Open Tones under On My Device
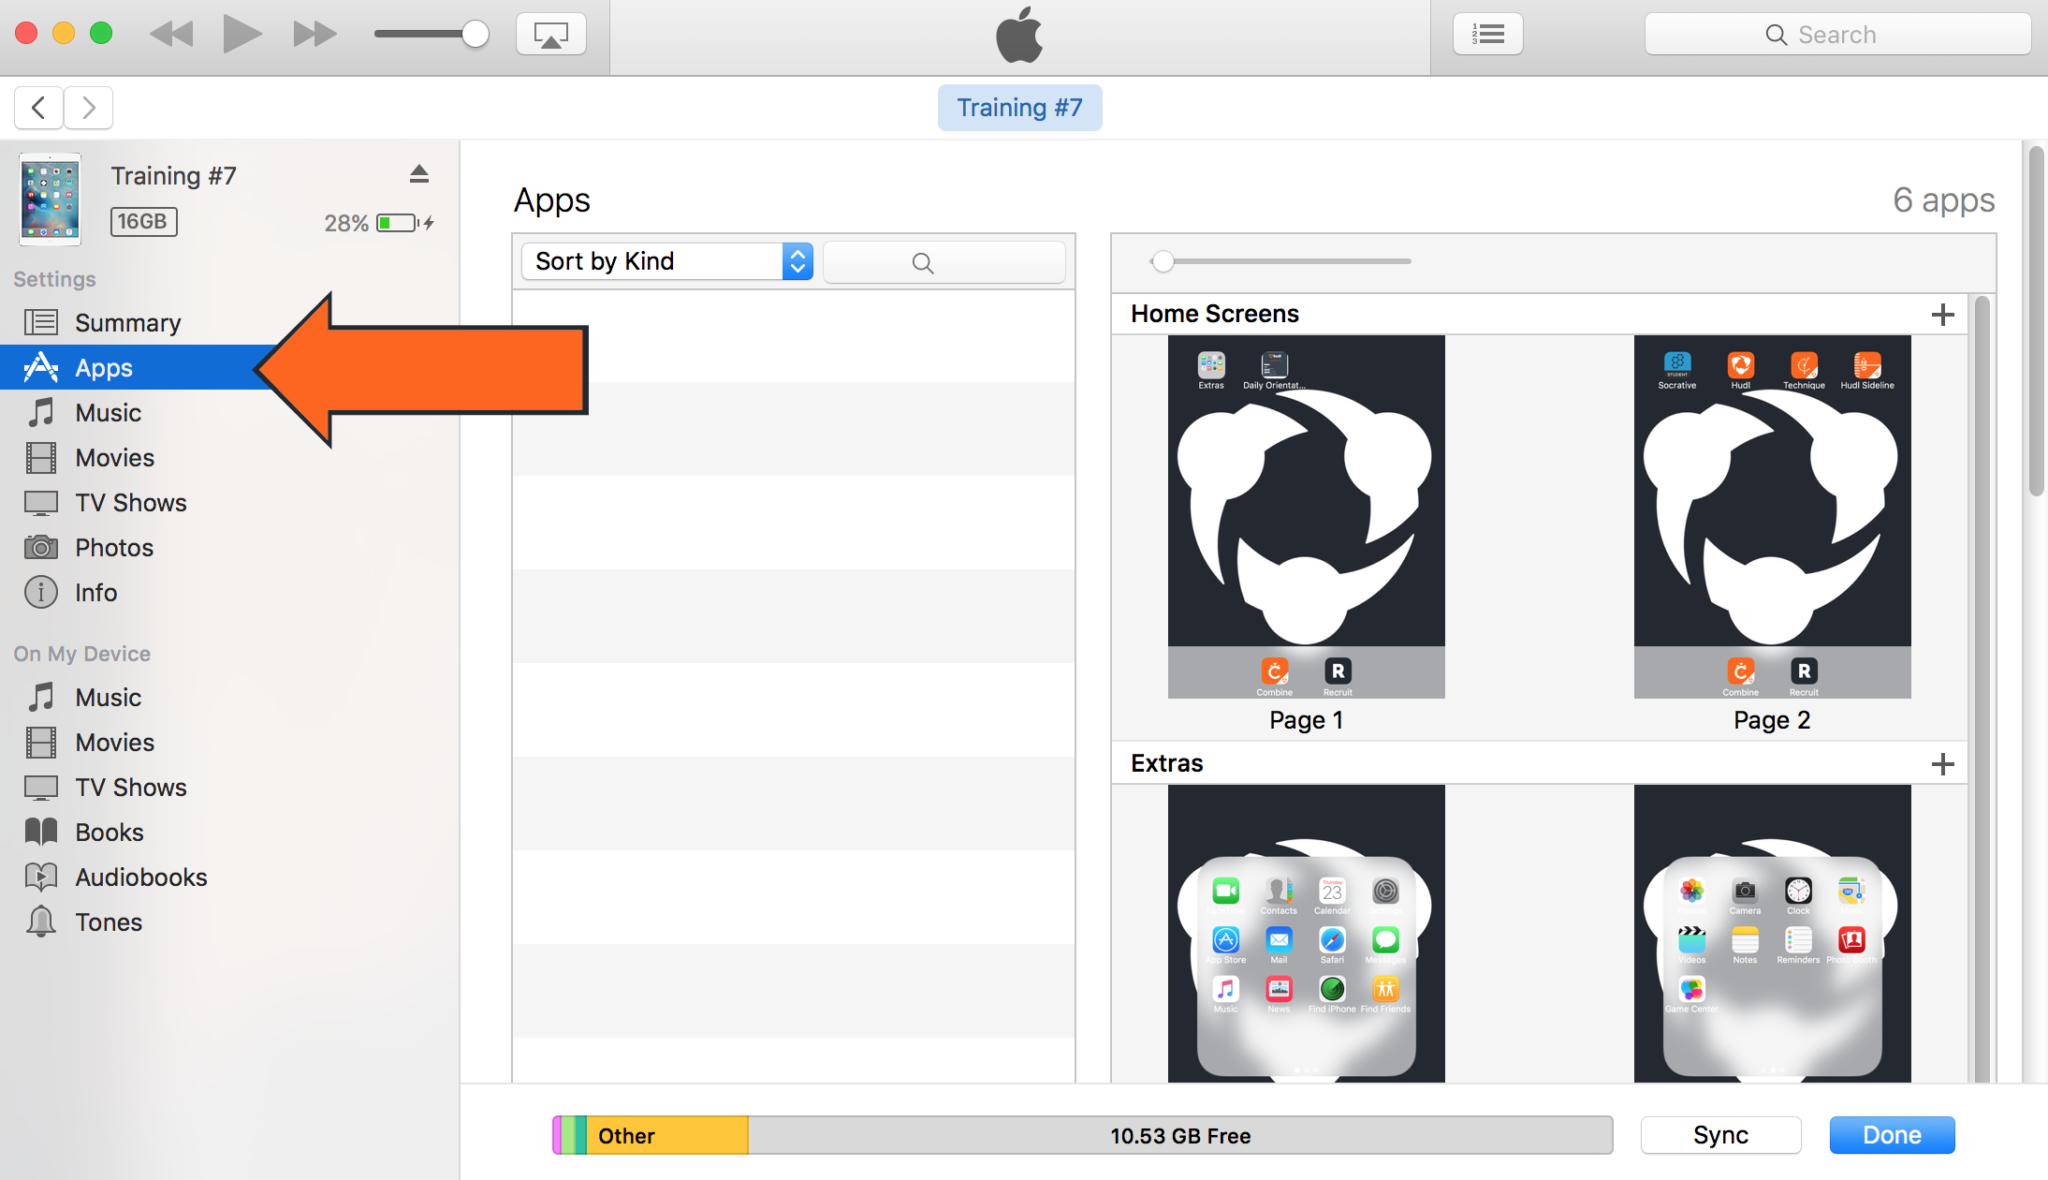This screenshot has width=2048, height=1180. click(109, 922)
